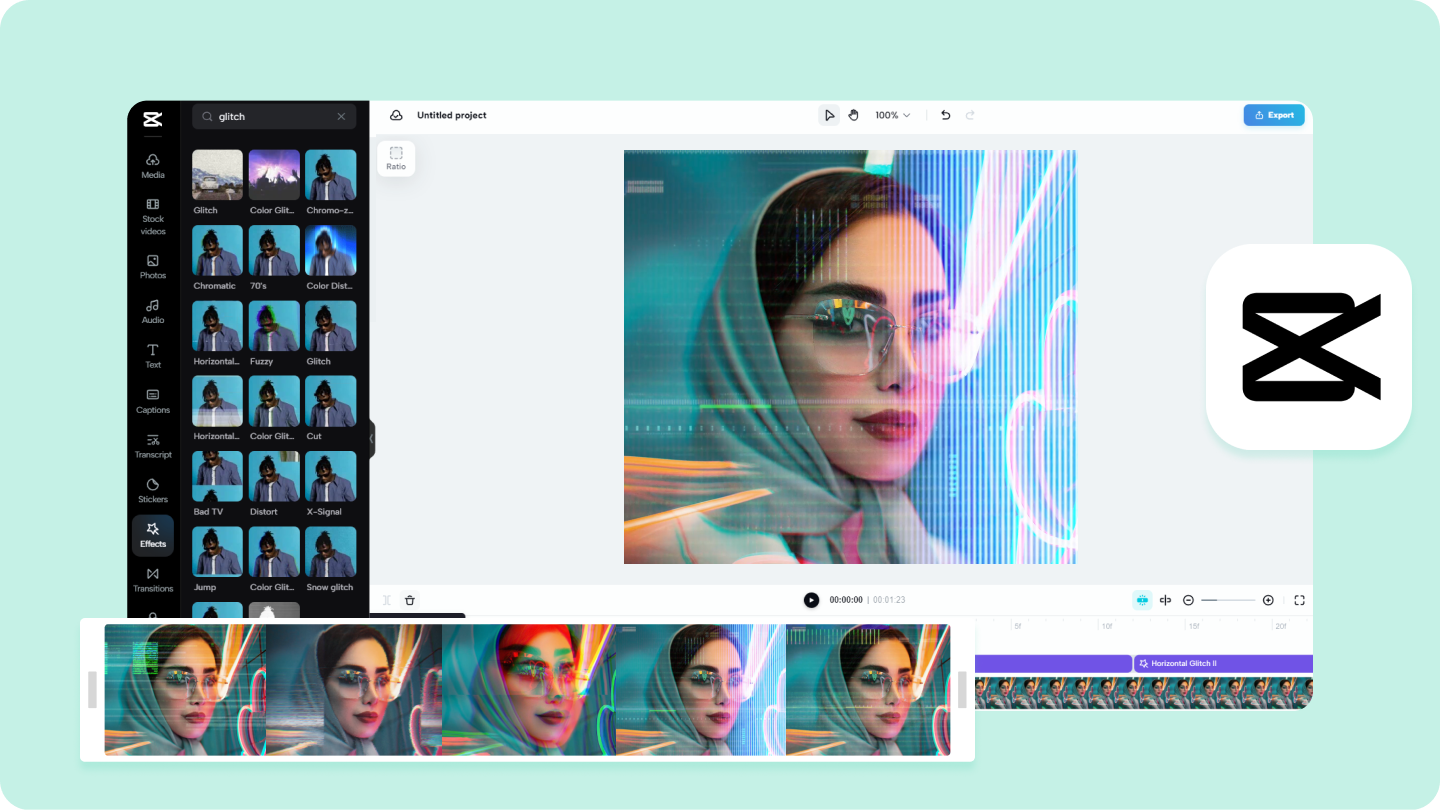Viewport: 1440px width, 810px height.
Task: Toggle timeline auto-snap on the right
Action: tap(1141, 600)
